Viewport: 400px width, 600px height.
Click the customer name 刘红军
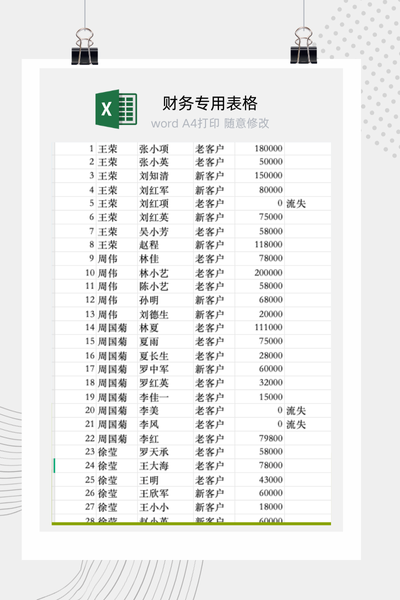click(153, 190)
